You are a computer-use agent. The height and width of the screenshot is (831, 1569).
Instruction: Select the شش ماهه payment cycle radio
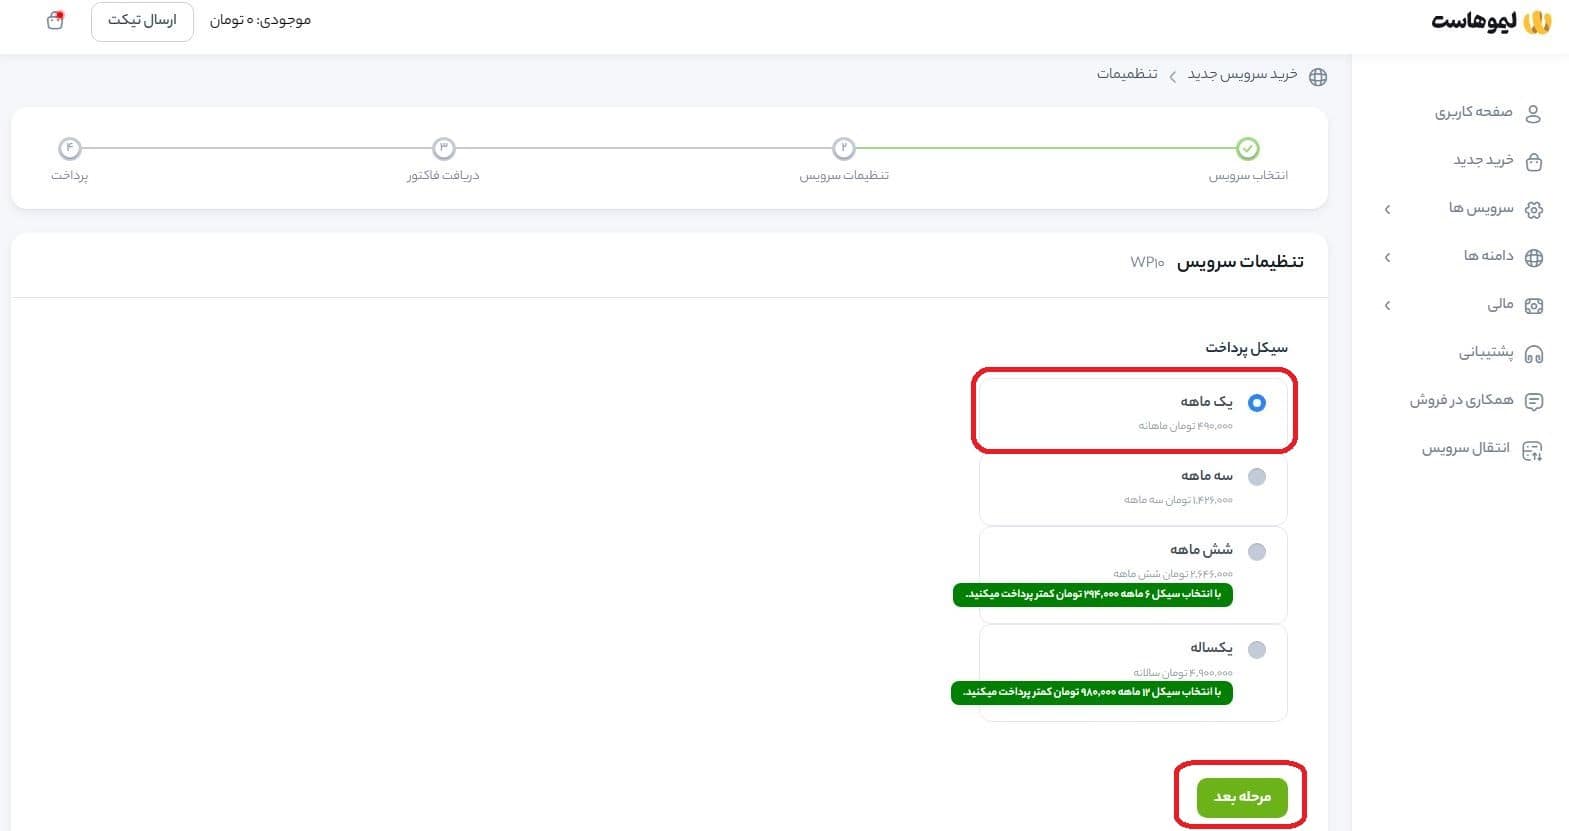click(1257, 552)
